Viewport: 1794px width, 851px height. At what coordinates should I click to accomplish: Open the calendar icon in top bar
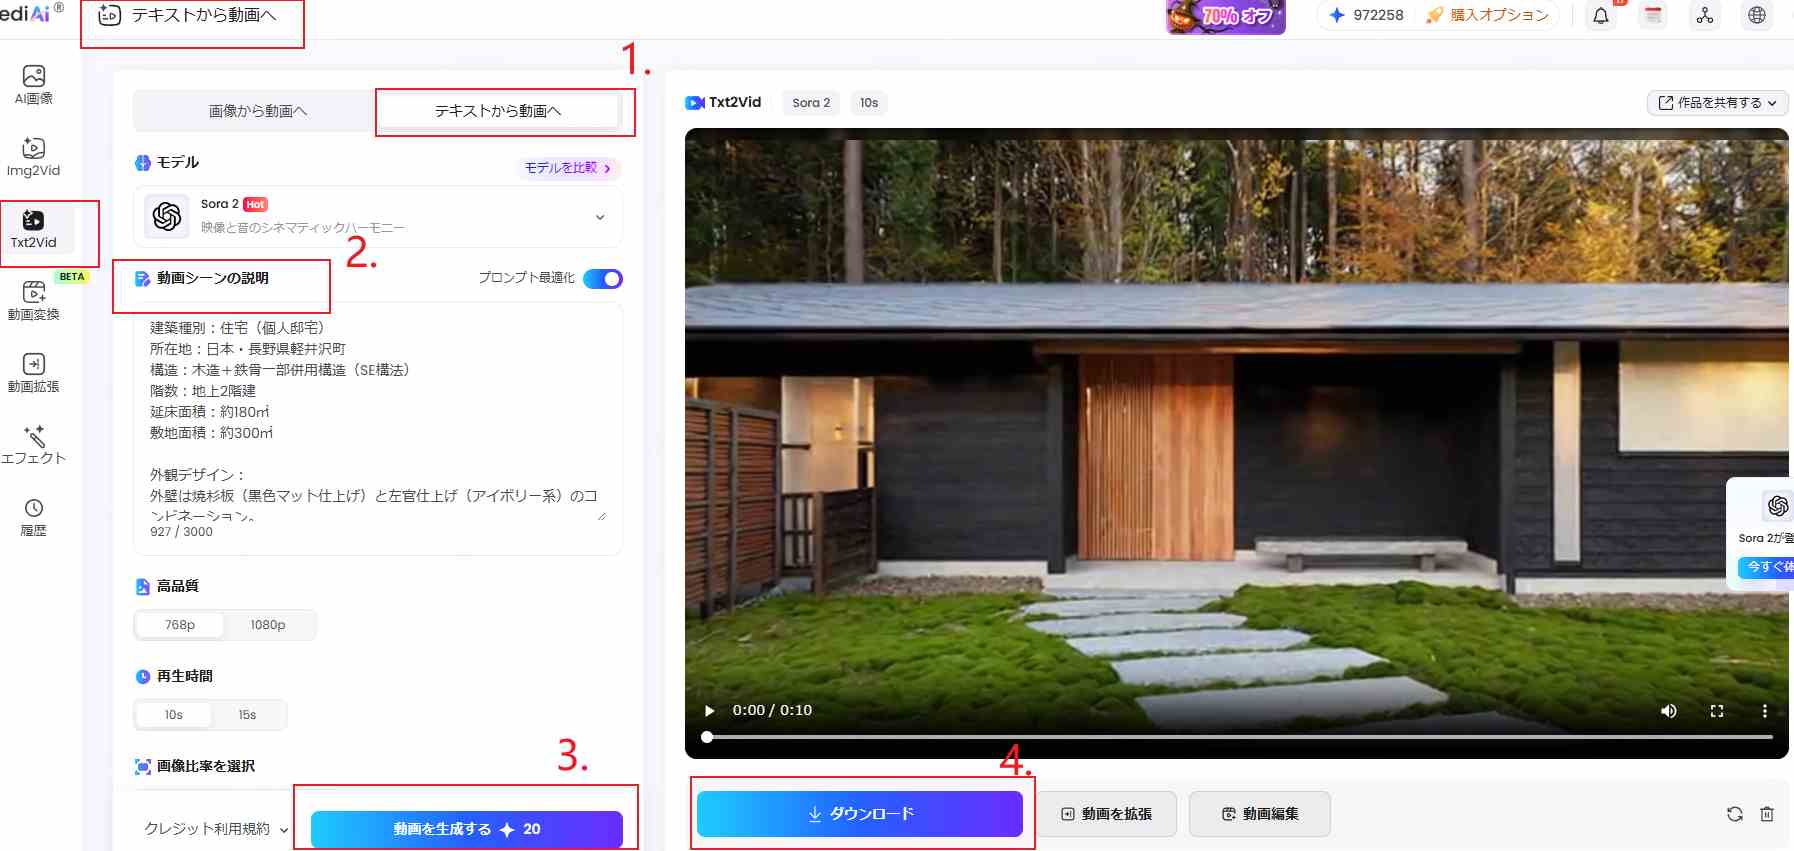click(1653, 15)
